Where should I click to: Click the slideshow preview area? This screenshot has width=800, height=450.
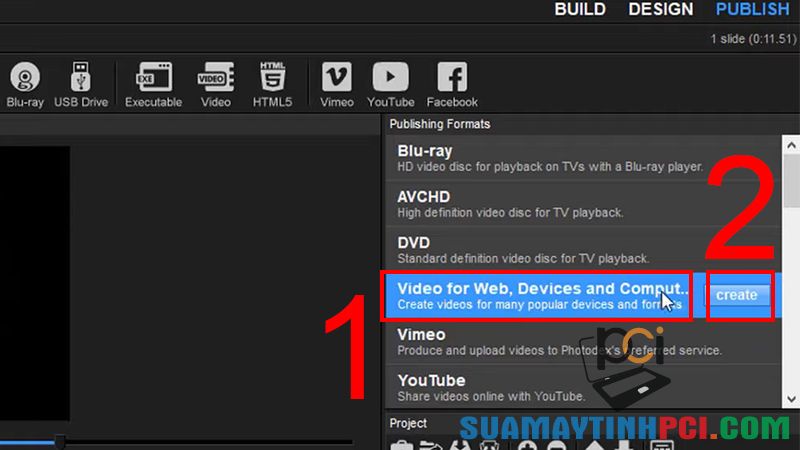point(35,283)
